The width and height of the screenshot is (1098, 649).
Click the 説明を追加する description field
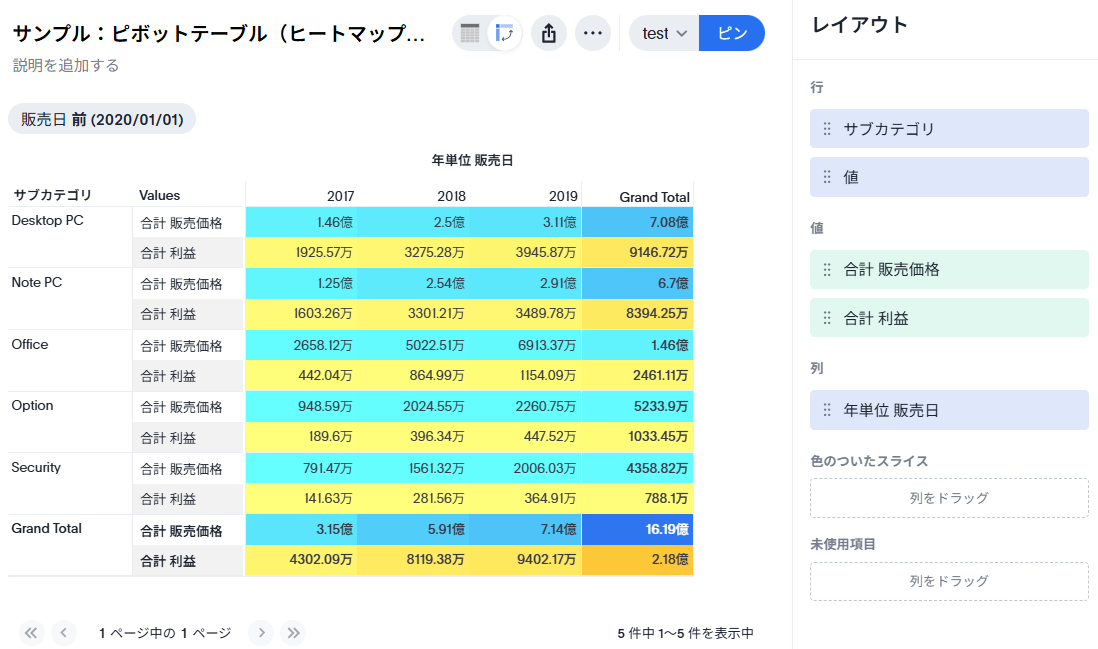coord(66,66)
